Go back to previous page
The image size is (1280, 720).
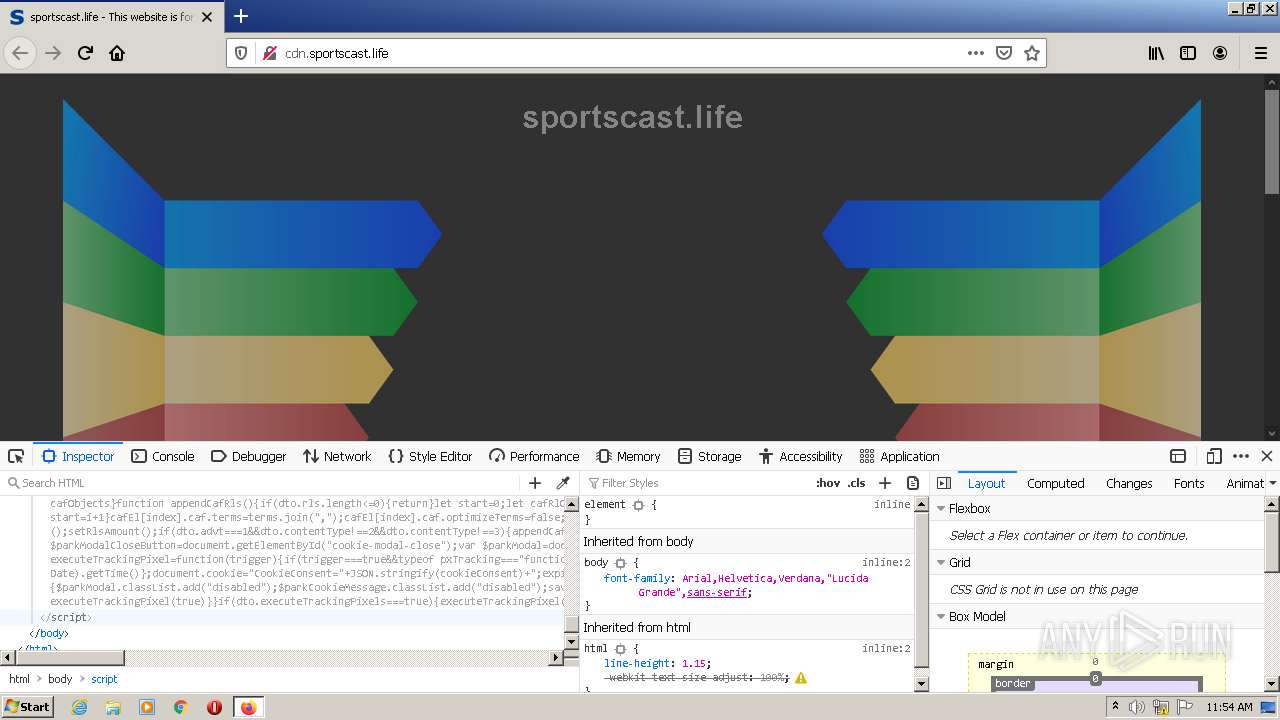click(20, 53)
